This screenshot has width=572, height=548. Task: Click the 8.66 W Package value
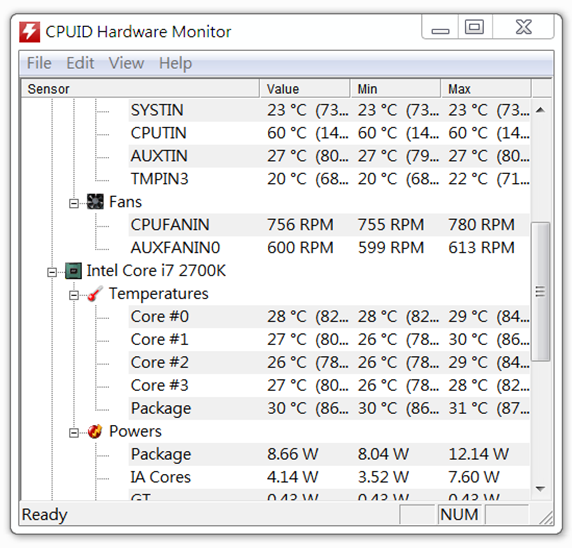(x=293, y=454)
